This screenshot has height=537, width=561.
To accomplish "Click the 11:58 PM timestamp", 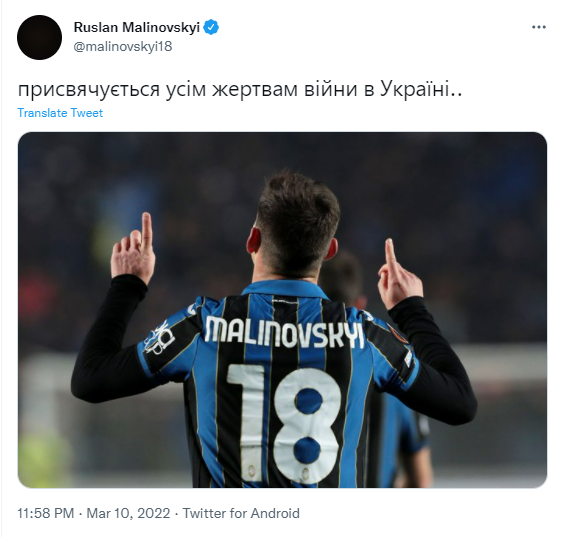I will (46, 513).
